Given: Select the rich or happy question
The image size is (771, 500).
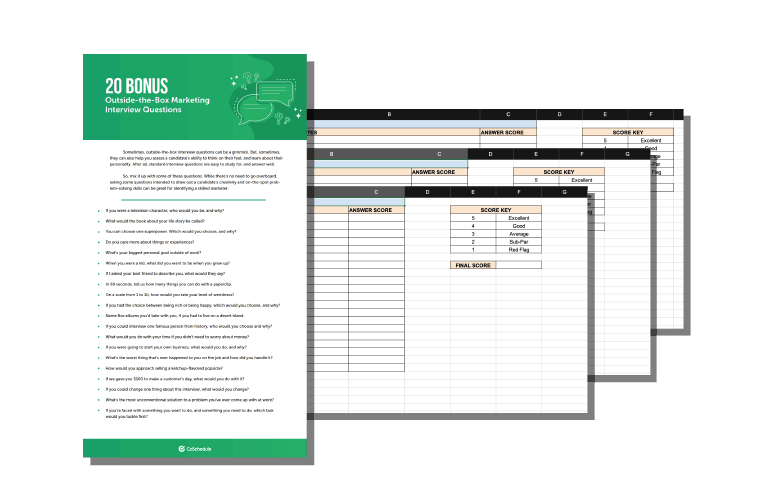Looking at the screenshot, I should click(193, 305).
